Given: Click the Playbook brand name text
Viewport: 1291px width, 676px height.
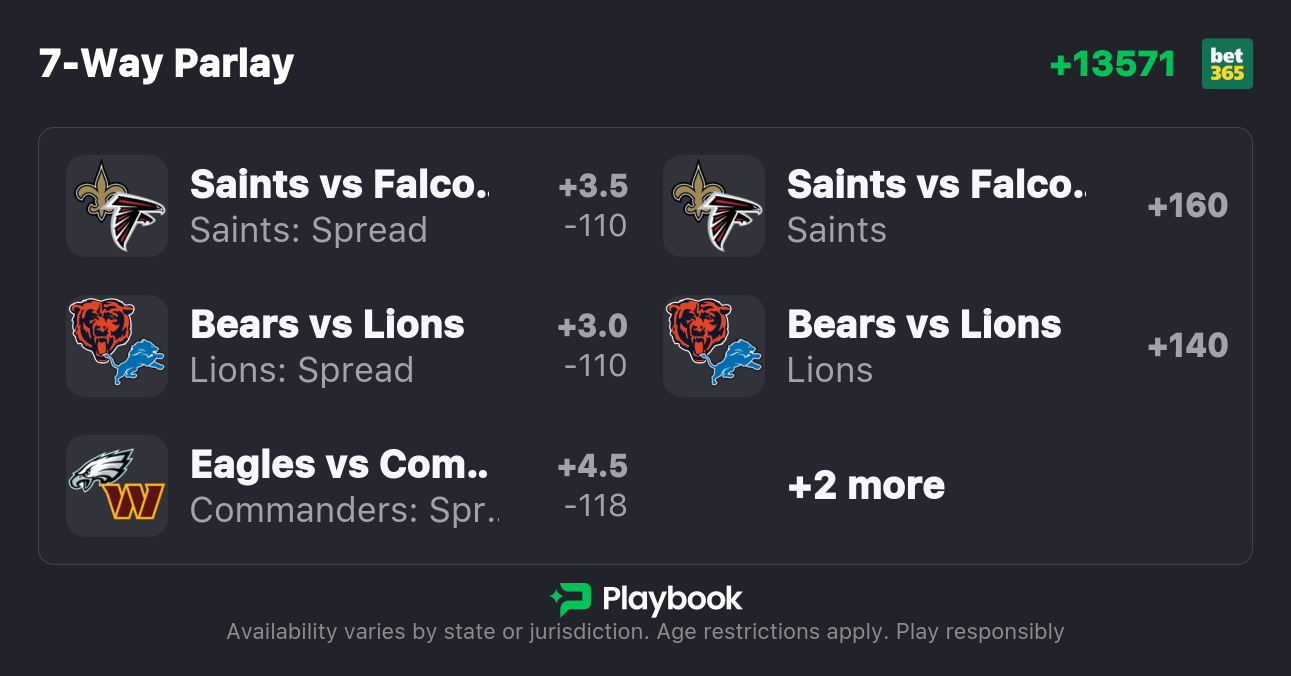Looking at the screenshot, I should (672, 599).
